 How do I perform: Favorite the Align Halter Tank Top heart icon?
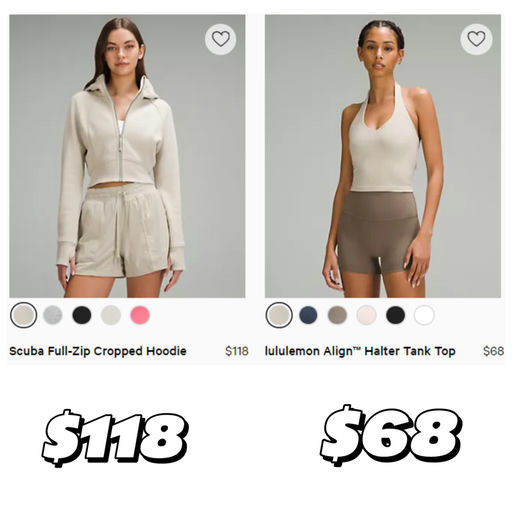[476, 39]
